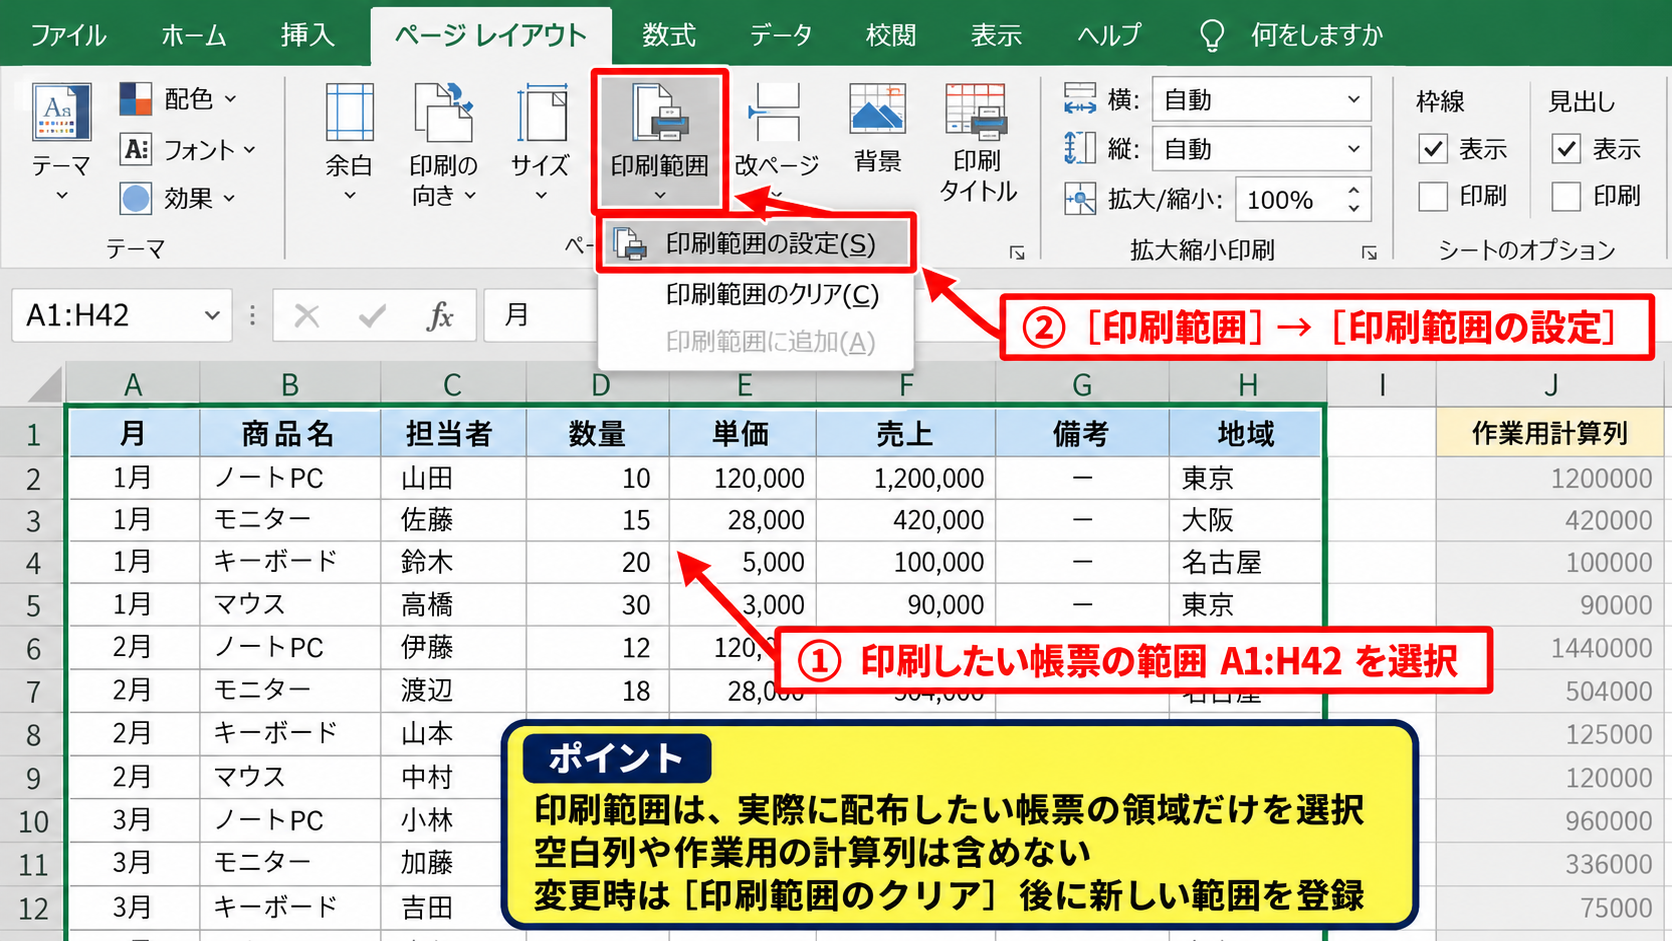Select column A header
The width and height of the screenshot is (1672, 941).
click(132, 384)
